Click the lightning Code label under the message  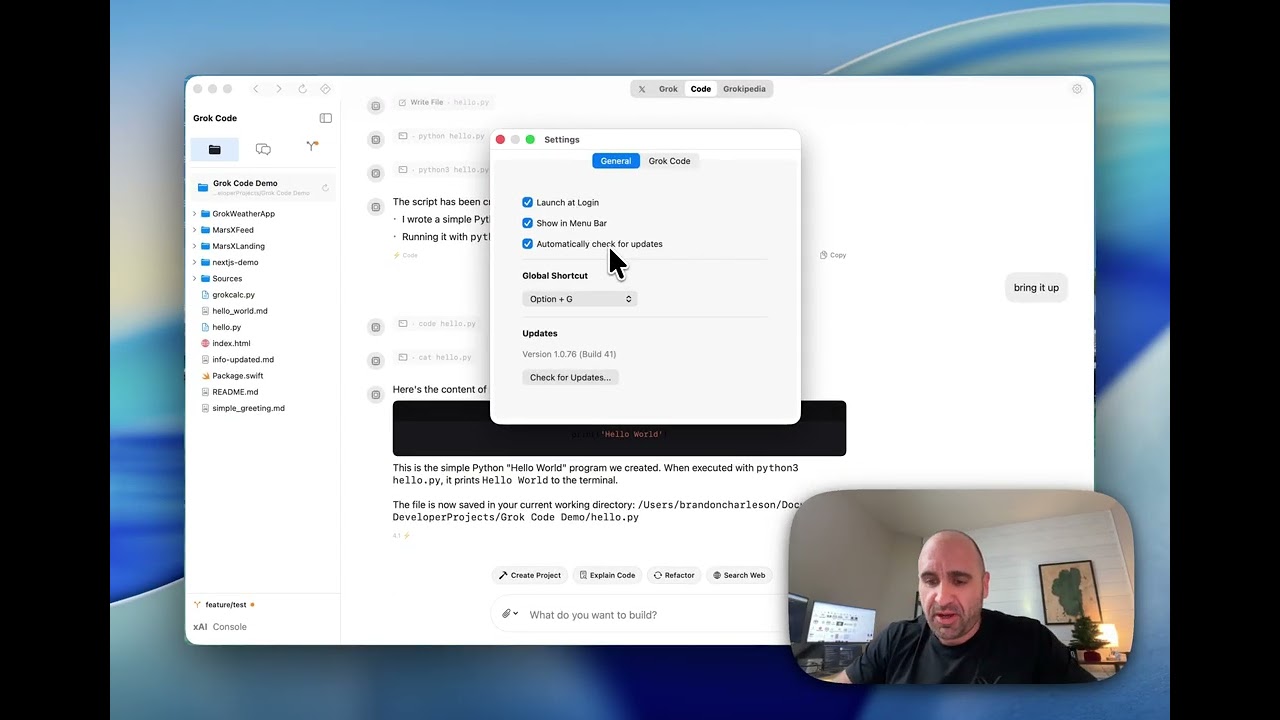pyautogui.click(x=406, y=255)
